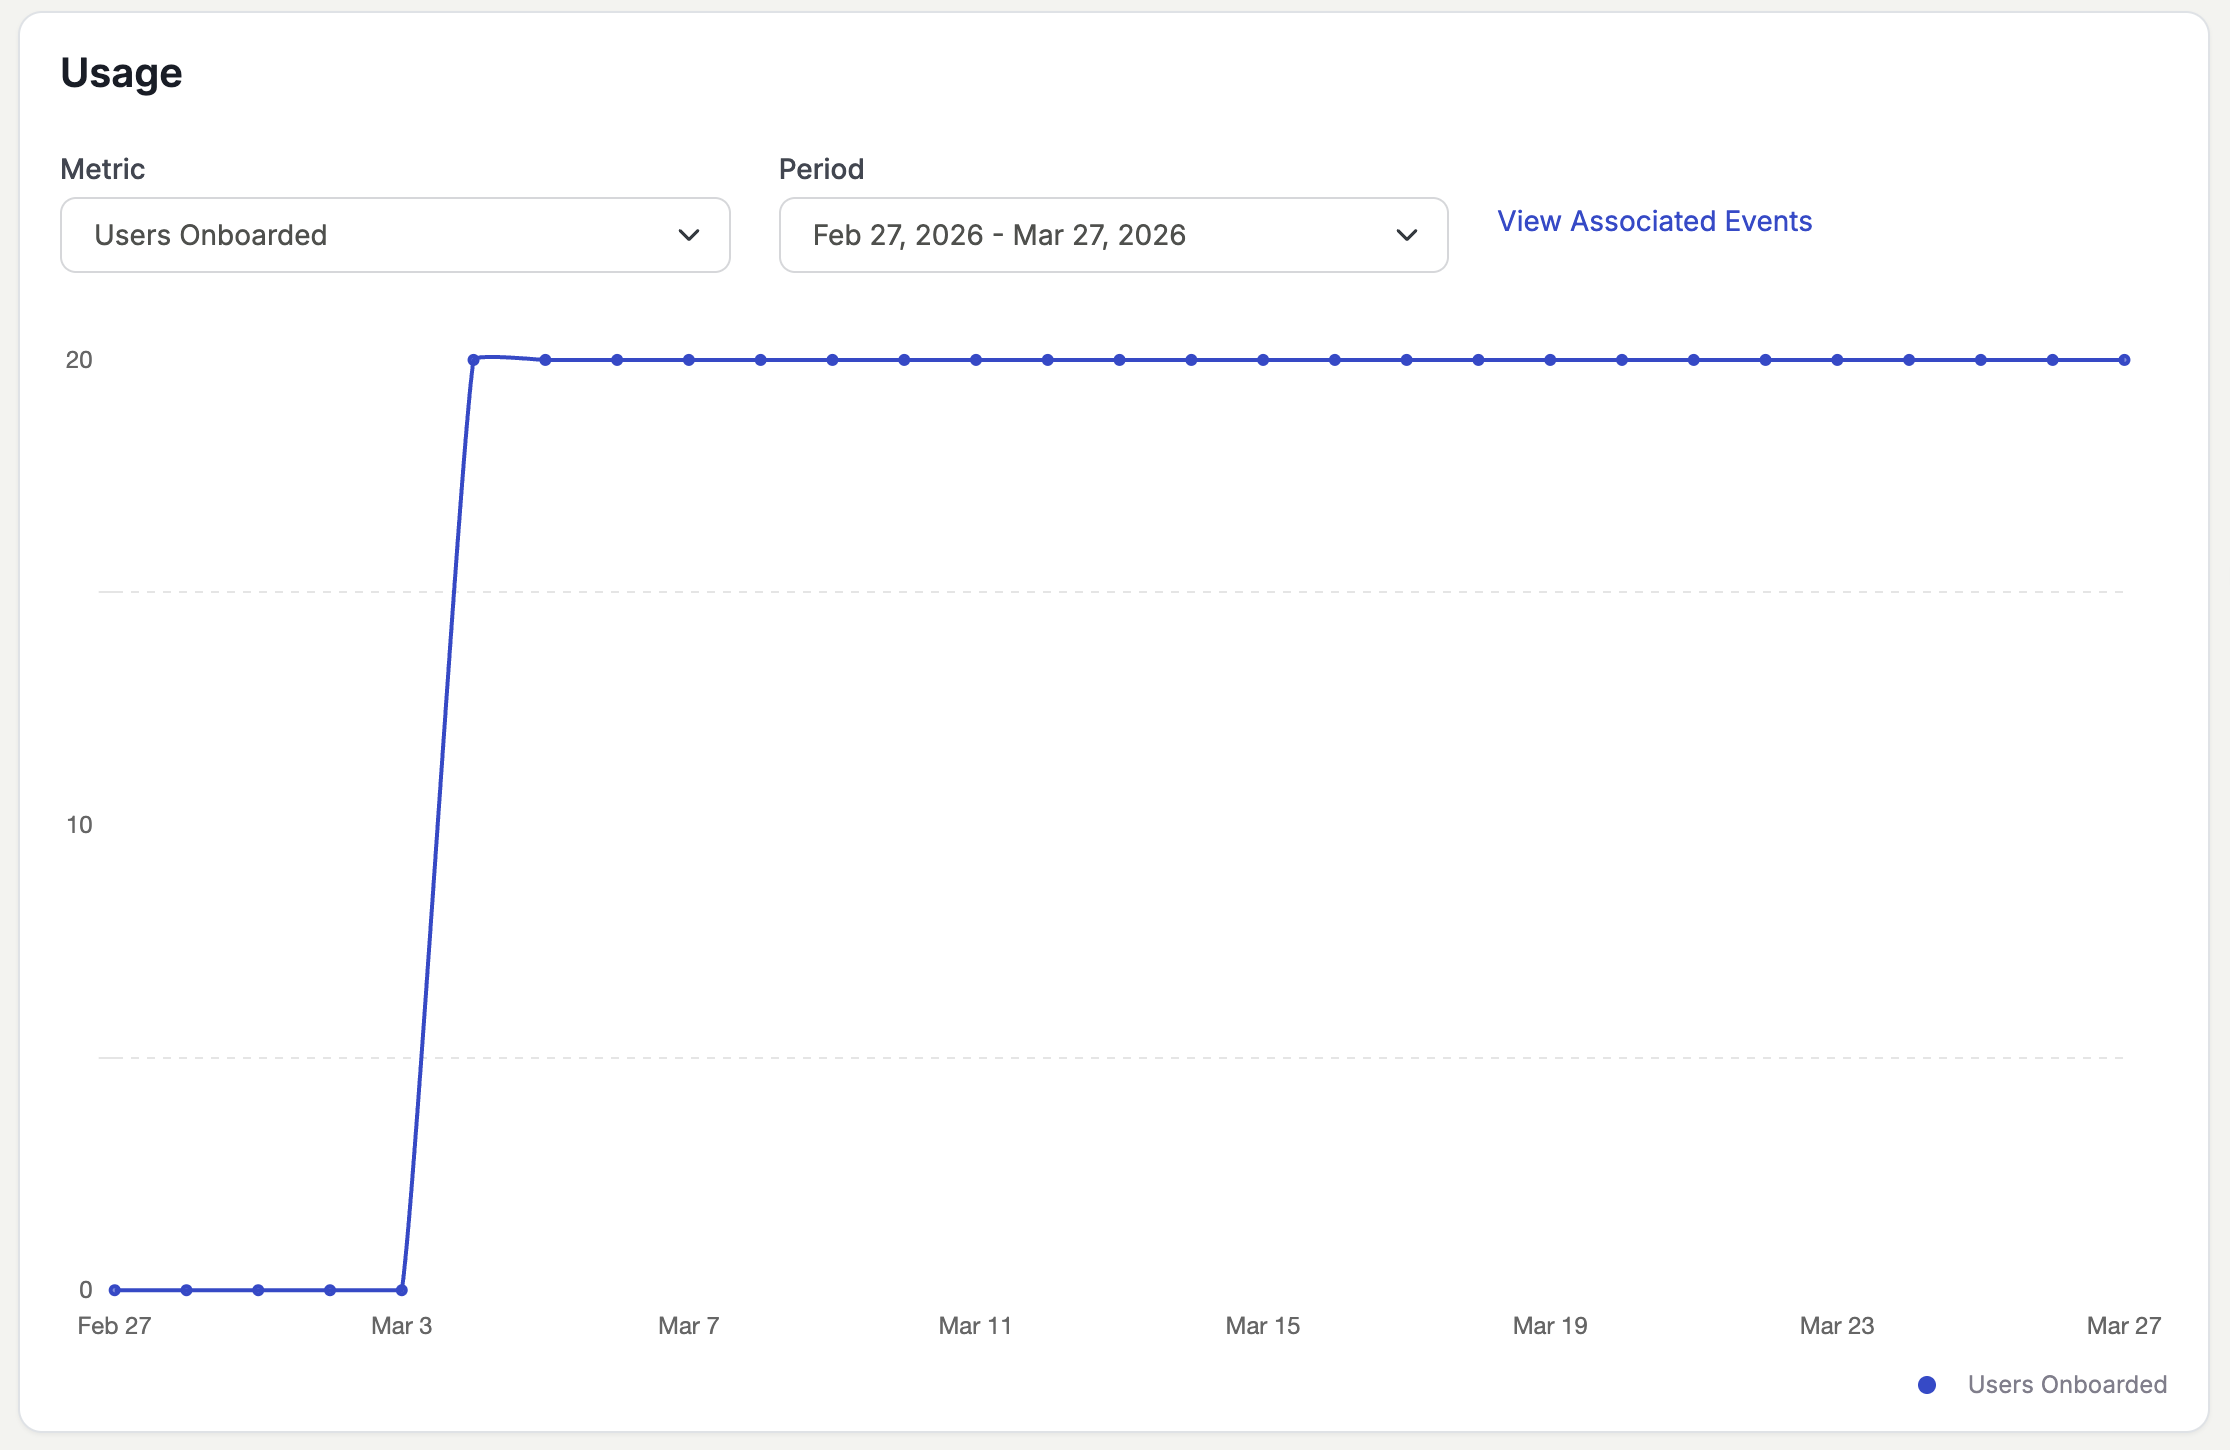Click the Mar 5 data point
2230x1450 pixels.
click(546, 360)
